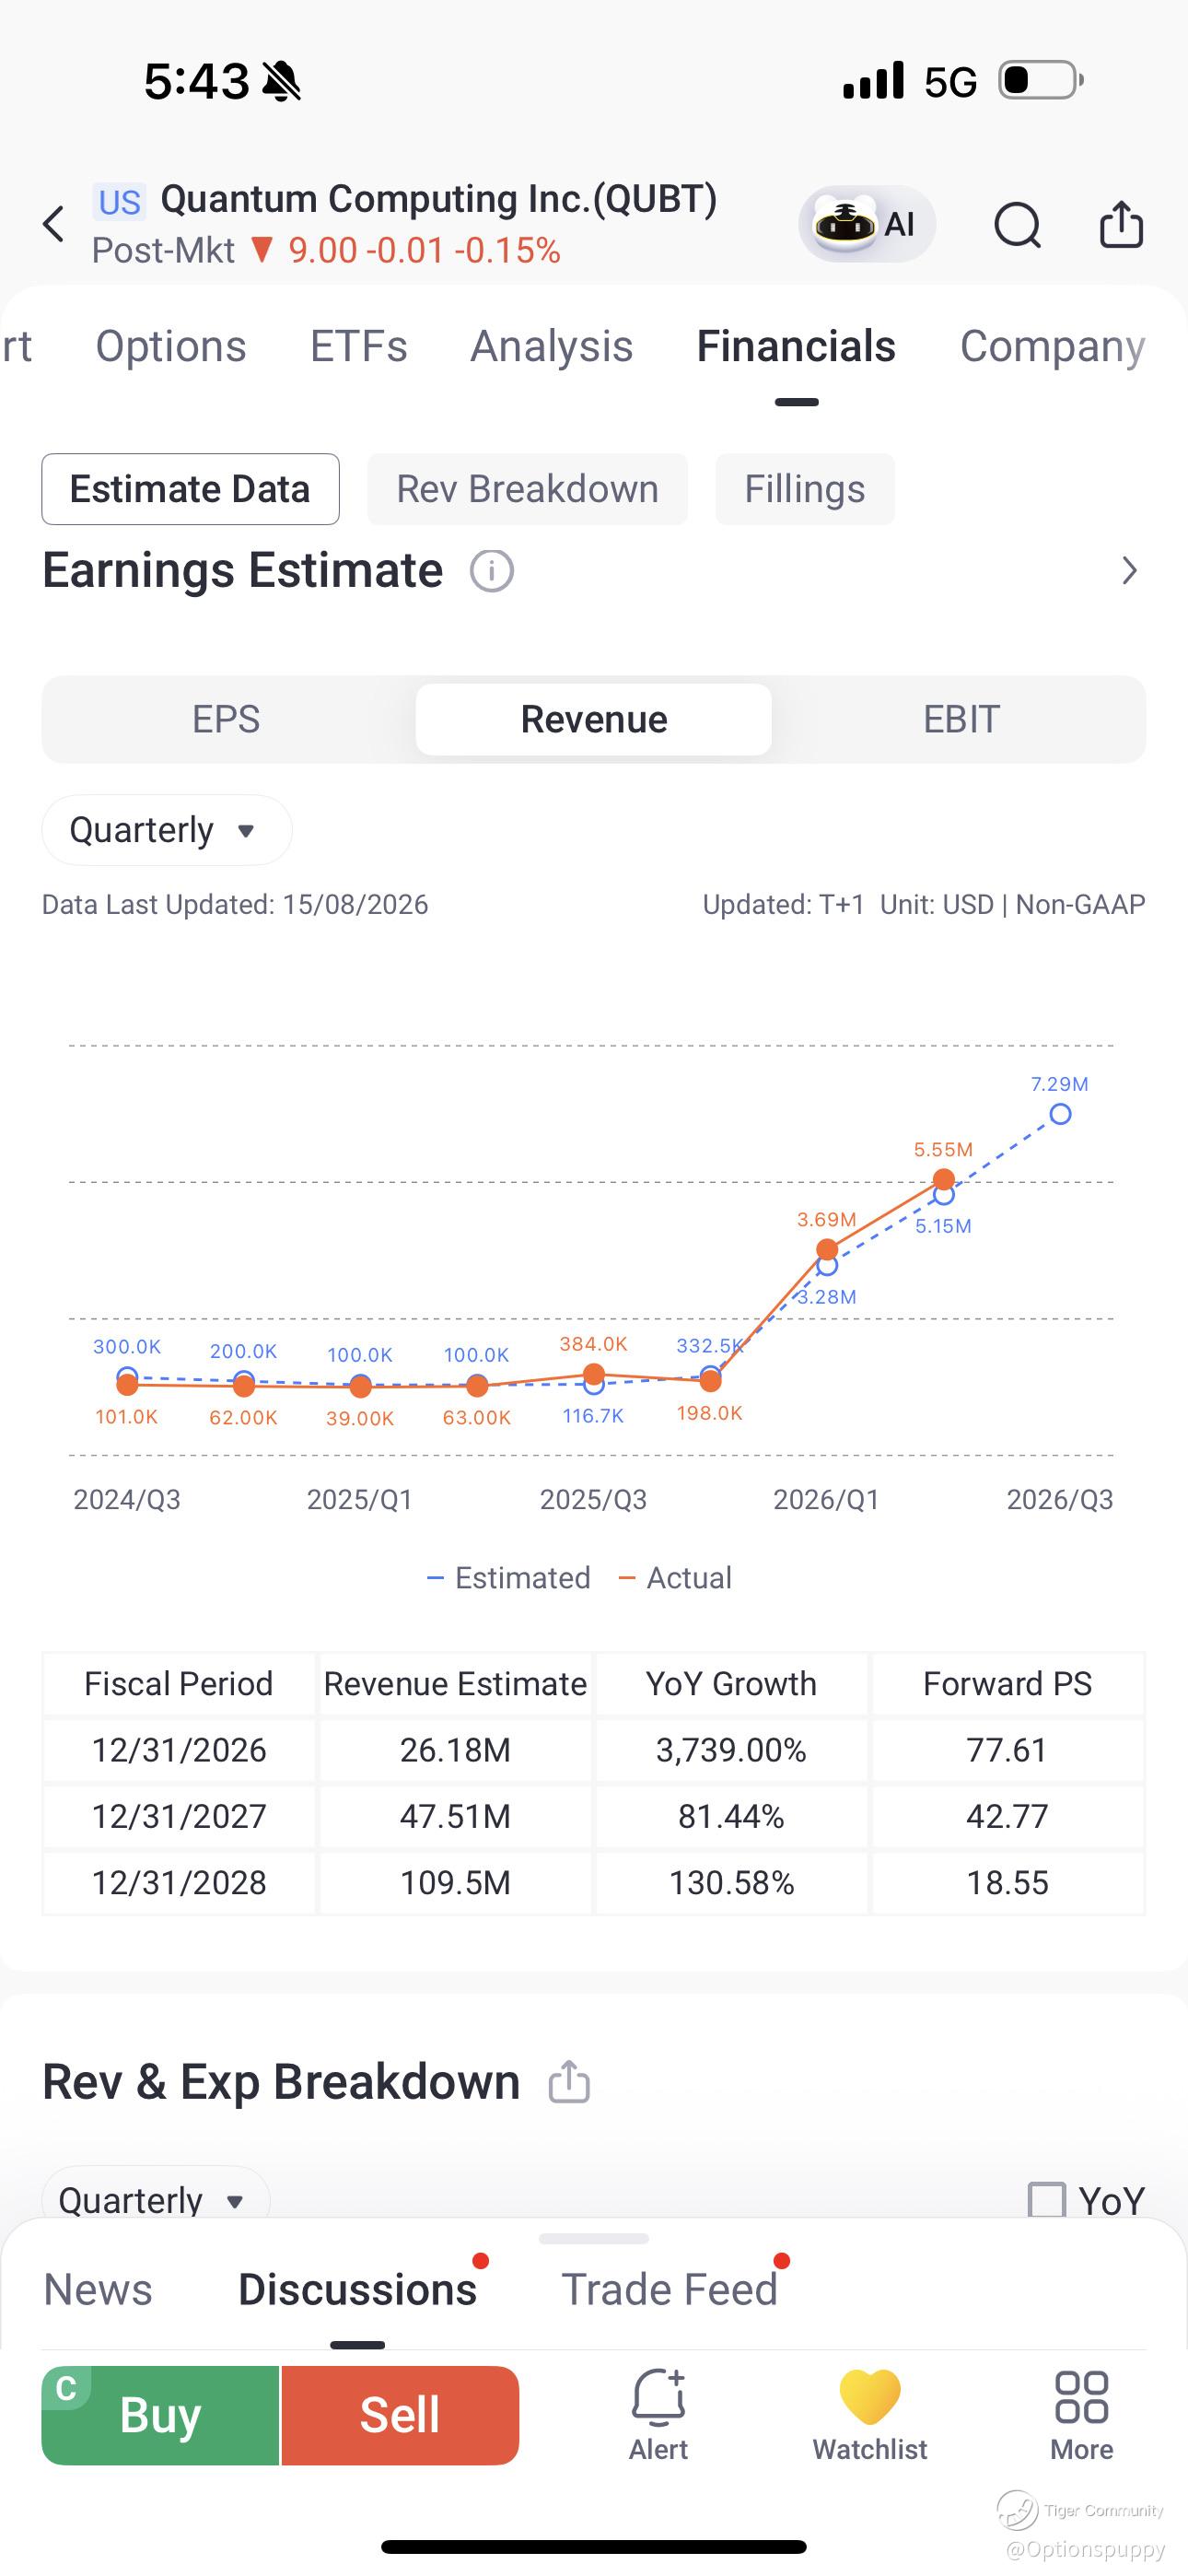The image size is (1188, 2576).
Task: Open Quarterly dropdown under Earnings Estimate
Action: (166, 830)
